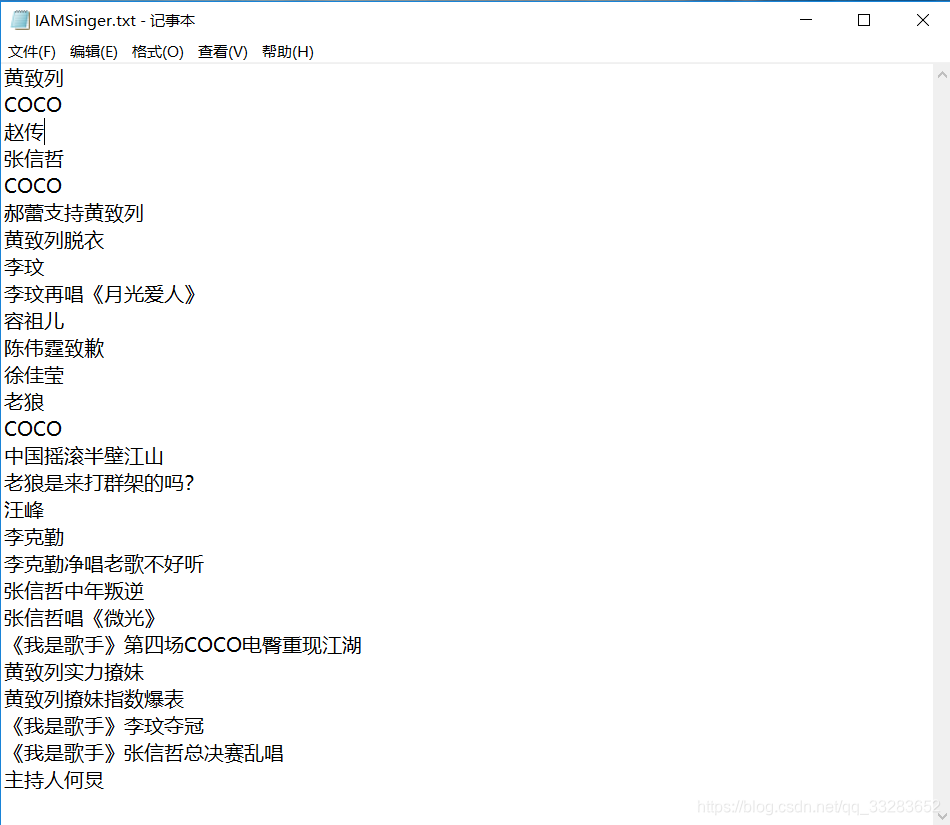Open the 编辑(E) menu
This screenshot has width=950, height=825.
click(94, 52)
